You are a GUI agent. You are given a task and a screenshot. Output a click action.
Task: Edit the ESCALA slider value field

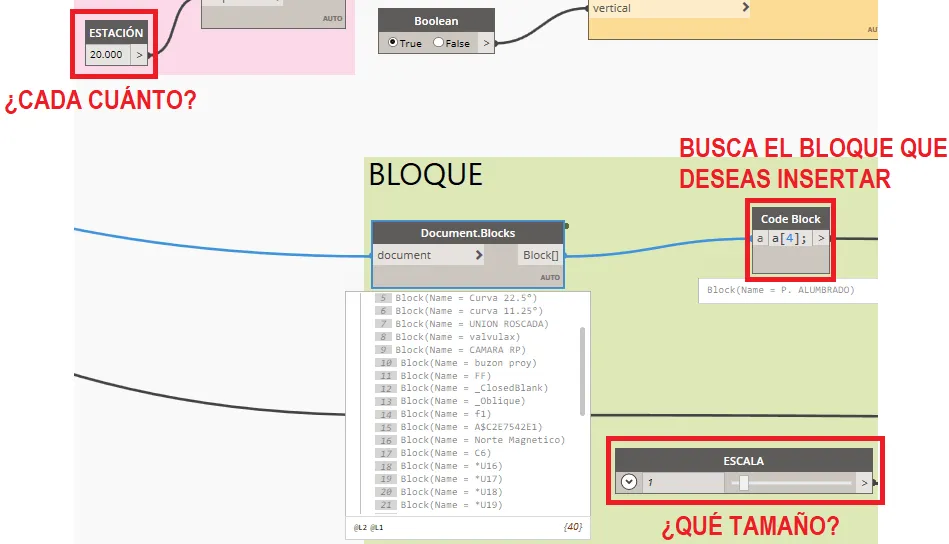click(683, 482)
